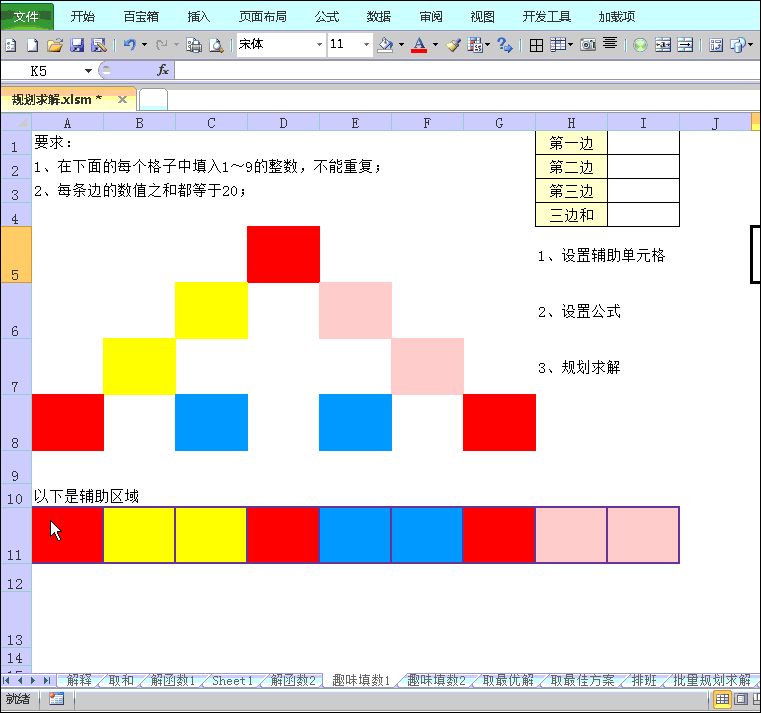Click the borders grid icon

(536, 45)
